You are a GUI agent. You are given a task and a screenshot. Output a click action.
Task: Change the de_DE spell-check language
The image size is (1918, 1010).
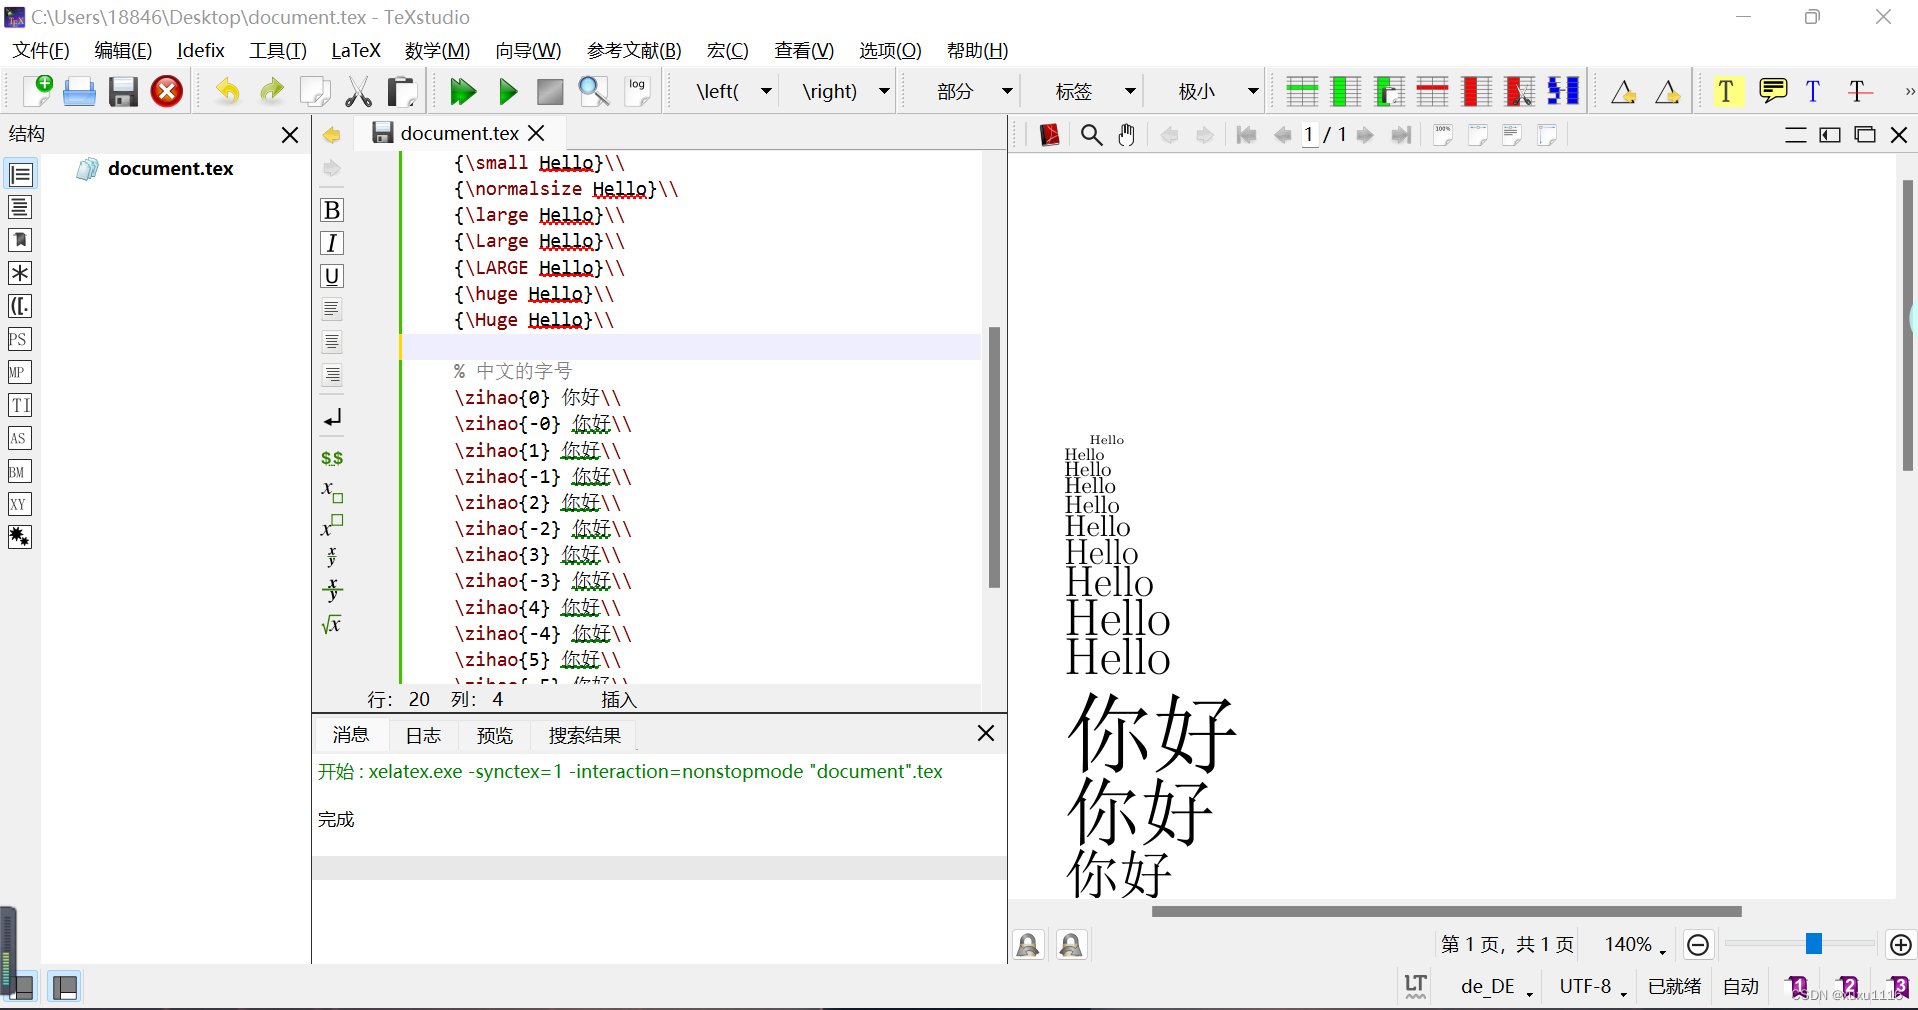[x=1497, y=987]
